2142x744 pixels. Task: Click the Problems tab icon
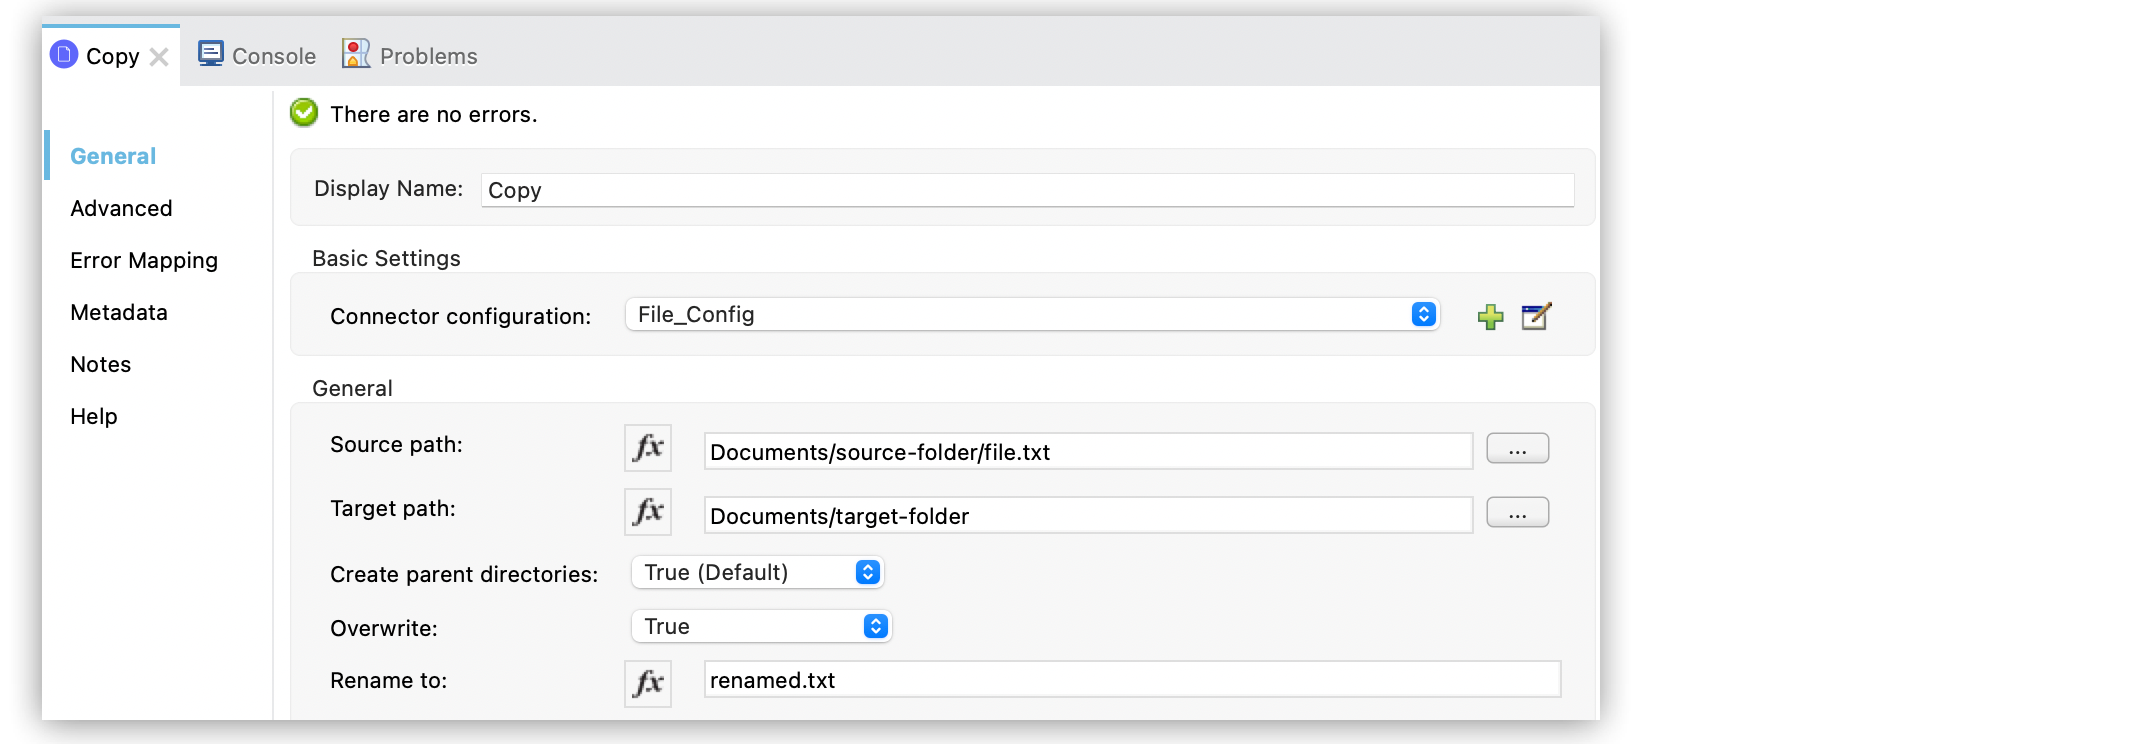(355, 53)
